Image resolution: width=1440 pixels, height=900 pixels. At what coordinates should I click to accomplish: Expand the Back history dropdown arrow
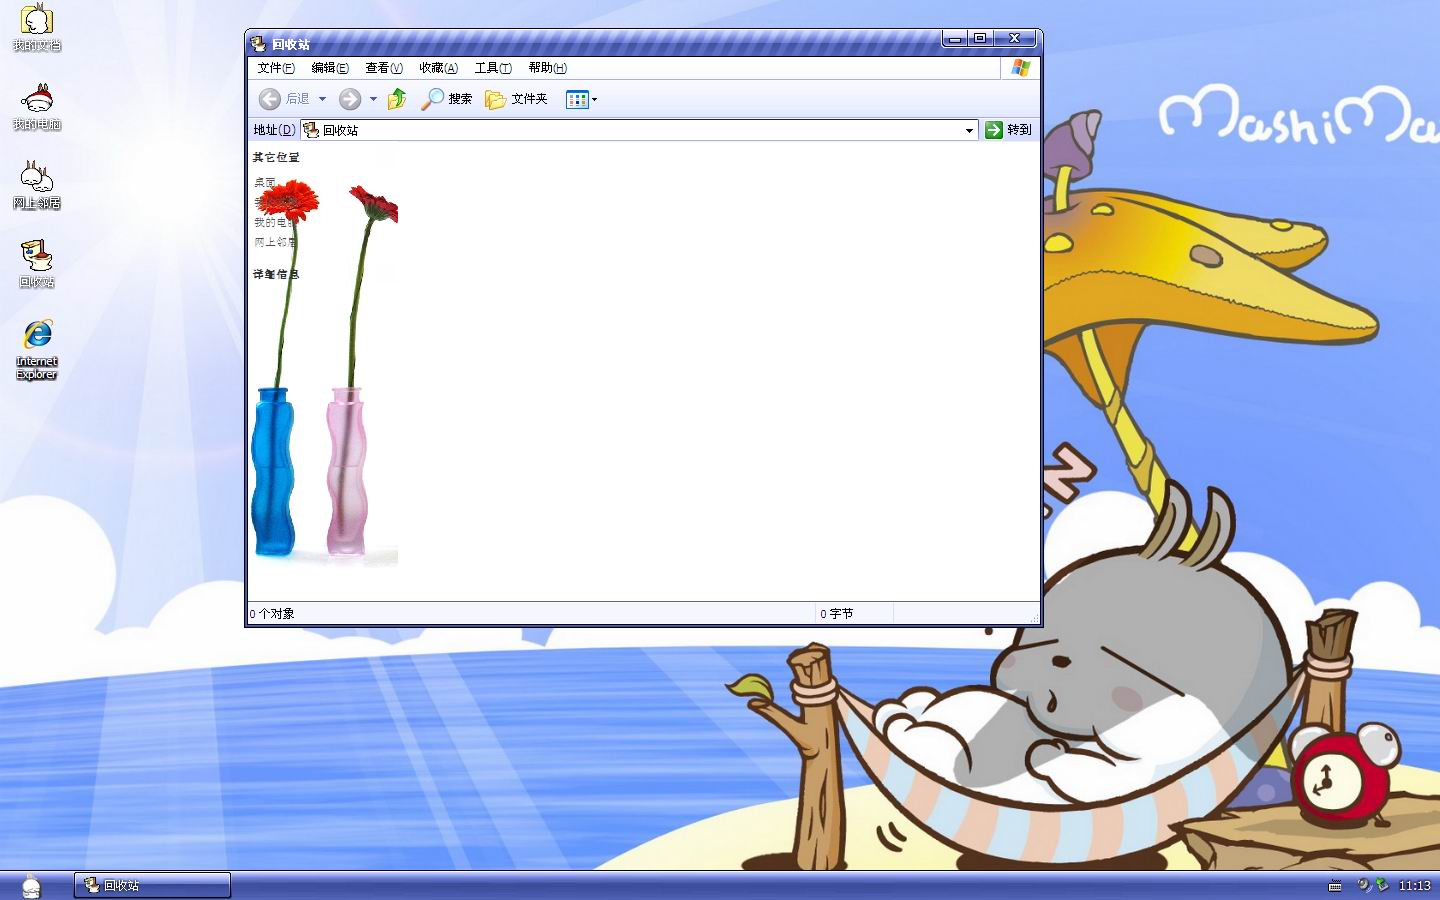322,99
